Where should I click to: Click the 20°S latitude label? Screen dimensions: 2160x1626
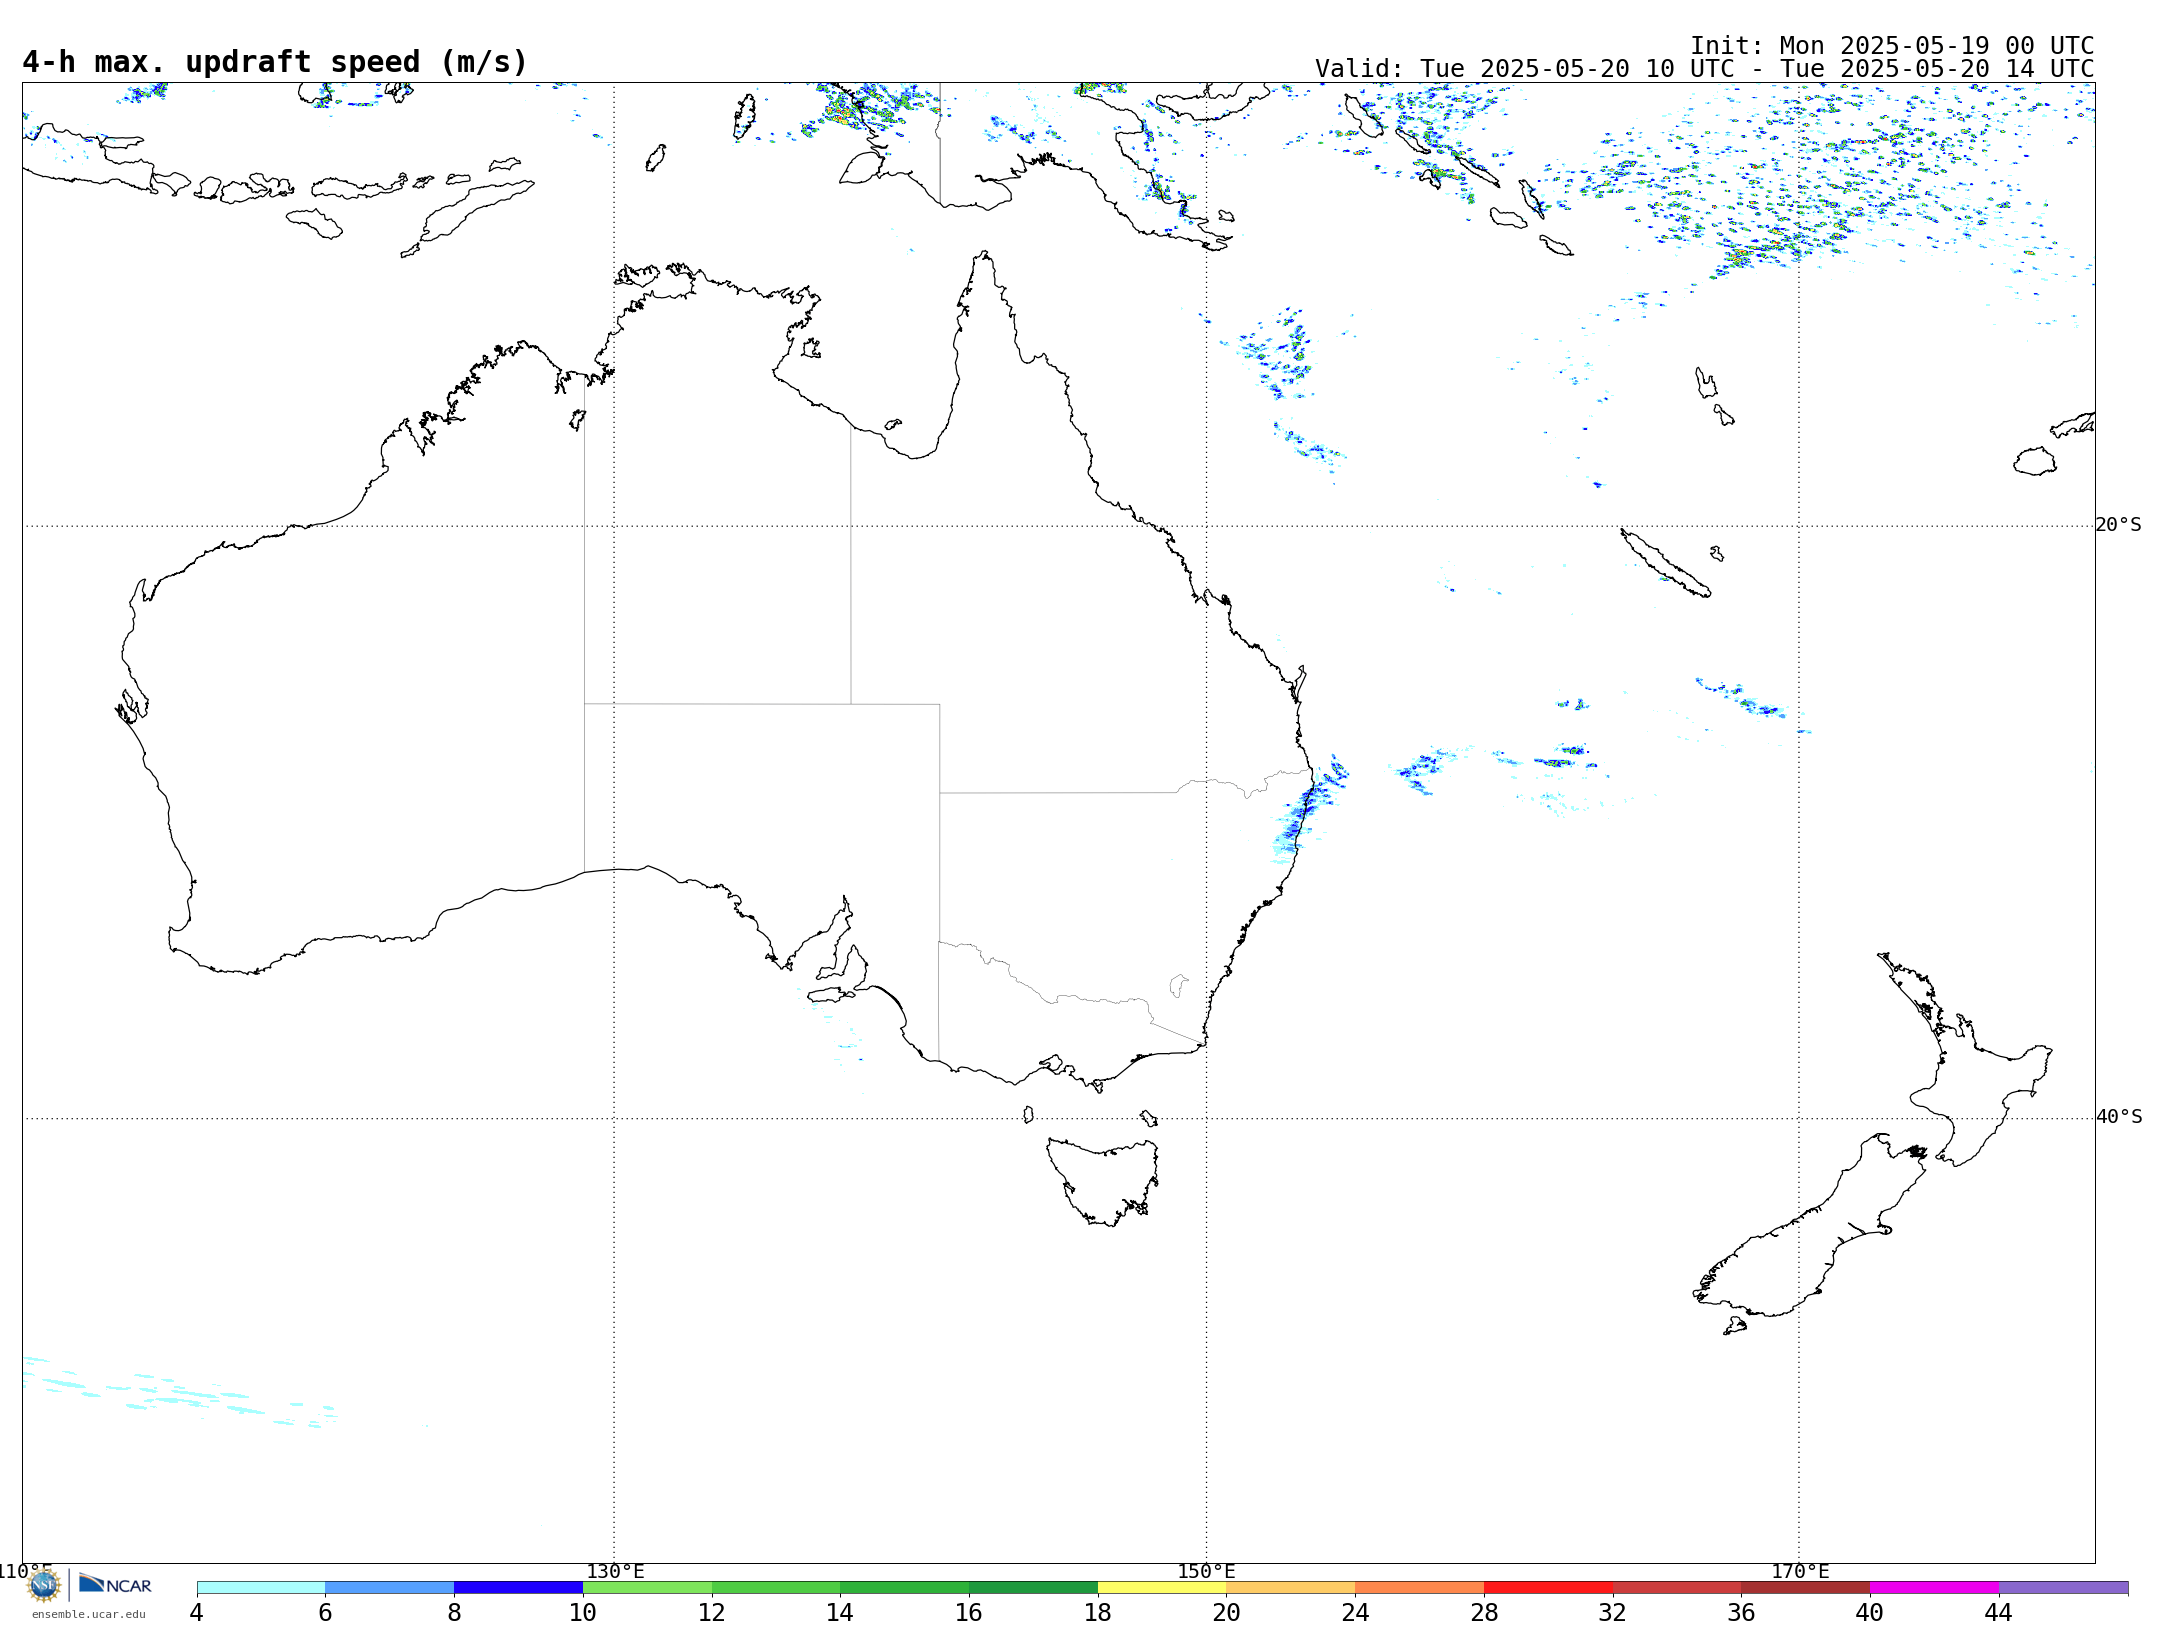(2118, 525)
